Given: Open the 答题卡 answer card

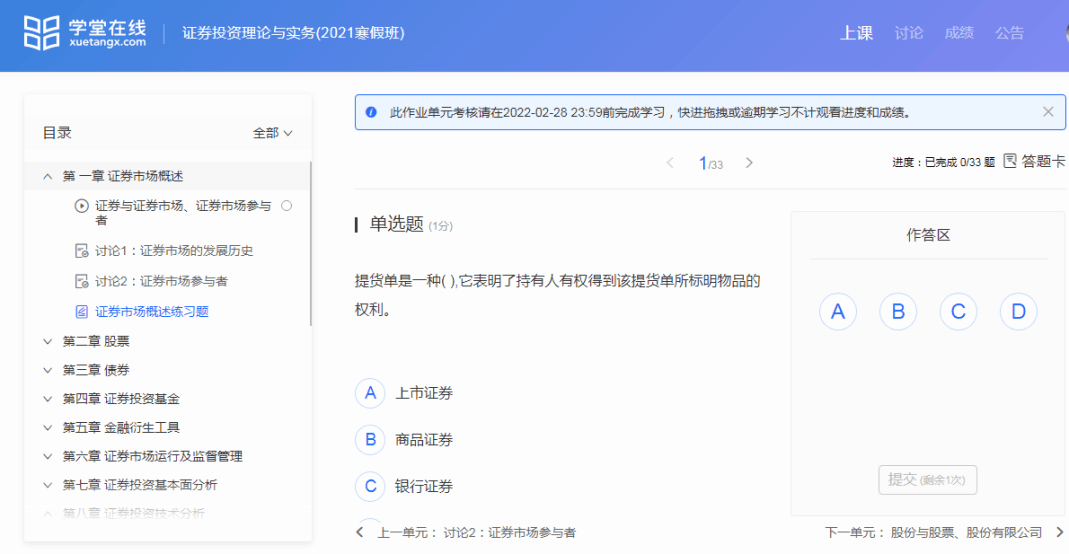Looking at the screenshot, I should tap(1034, 161).
